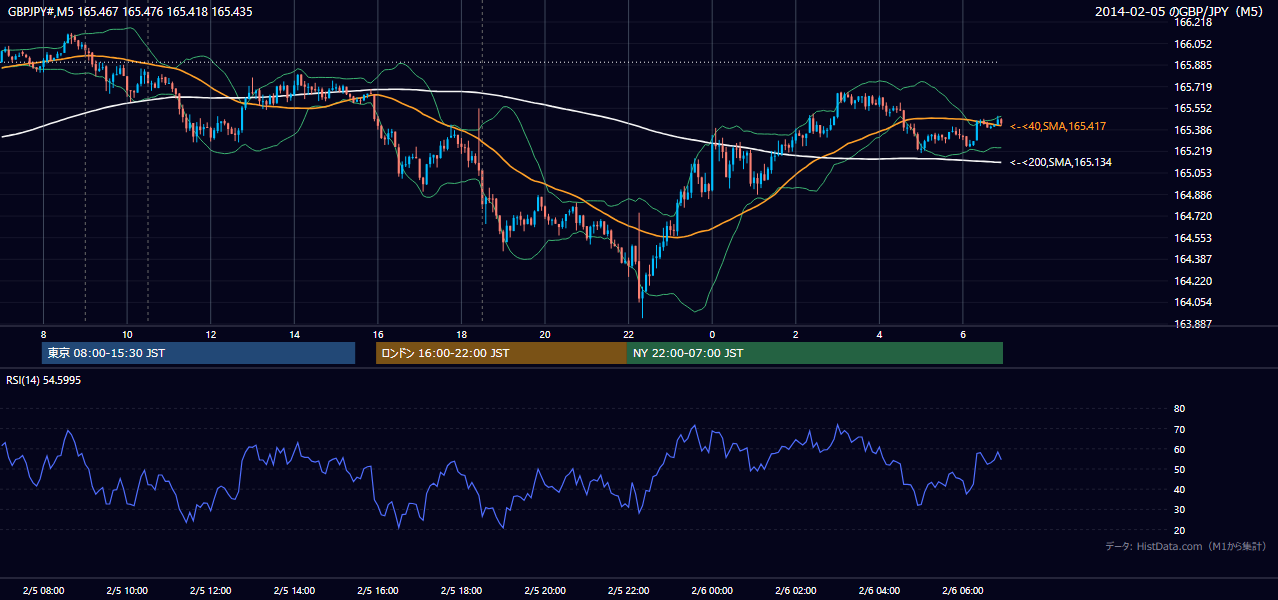Screen dimensions: 1278x600
Task: Click the 2/6 00:00 time label
Action: [712, 591]
